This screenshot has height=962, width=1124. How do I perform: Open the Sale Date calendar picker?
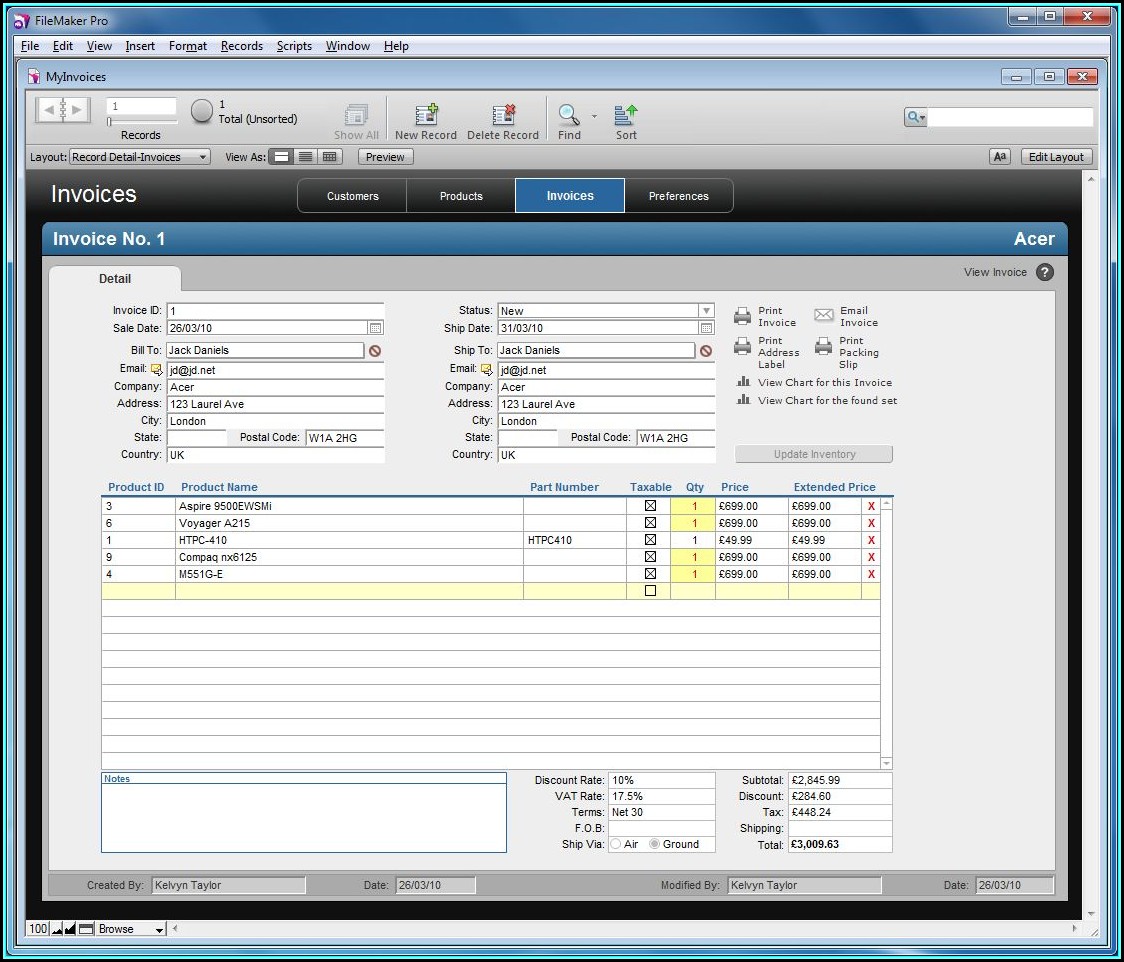pyautogui.click(x=375, y=328)
